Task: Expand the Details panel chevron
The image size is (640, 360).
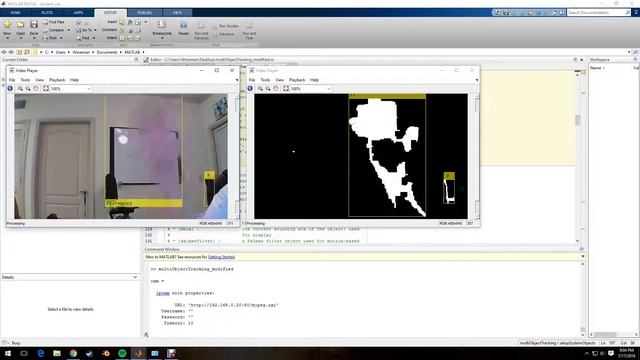Action: (135, 277)
